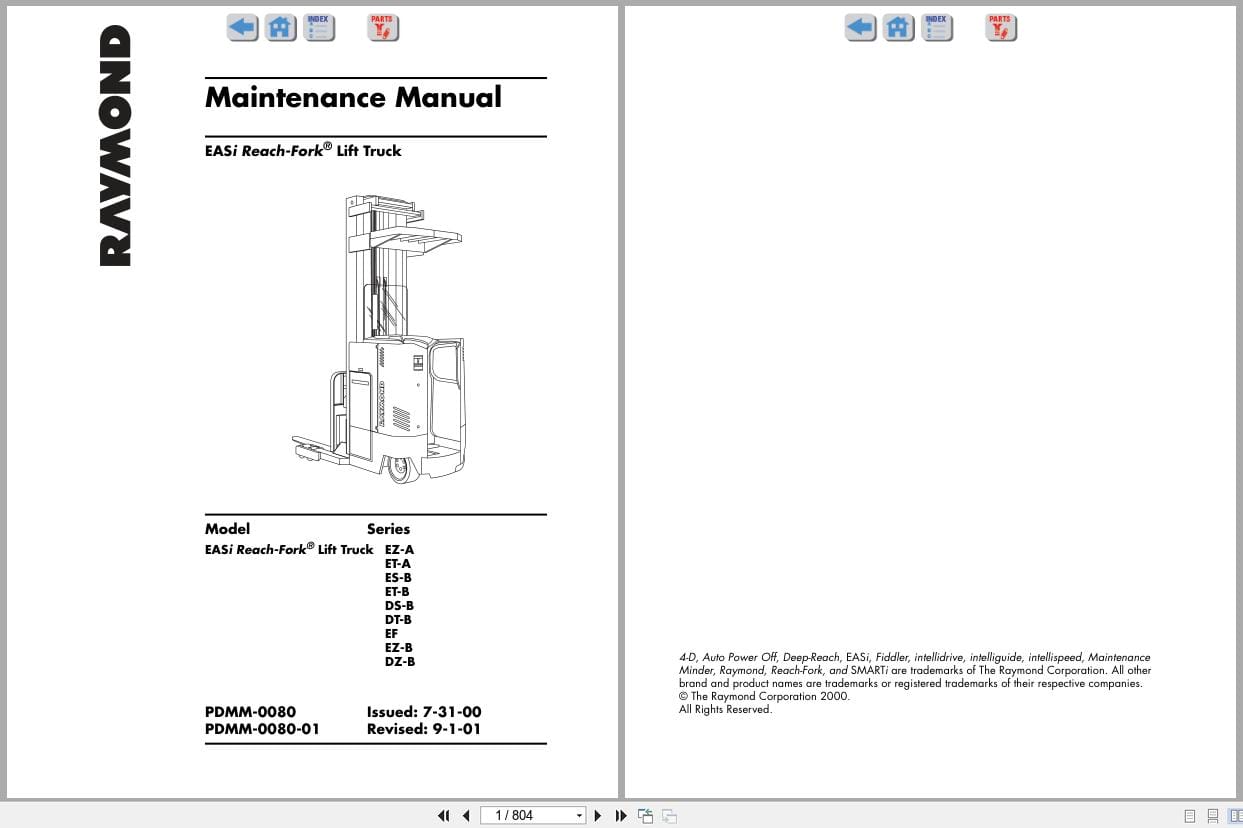Select two-page facing layout

click(1235, 816)
